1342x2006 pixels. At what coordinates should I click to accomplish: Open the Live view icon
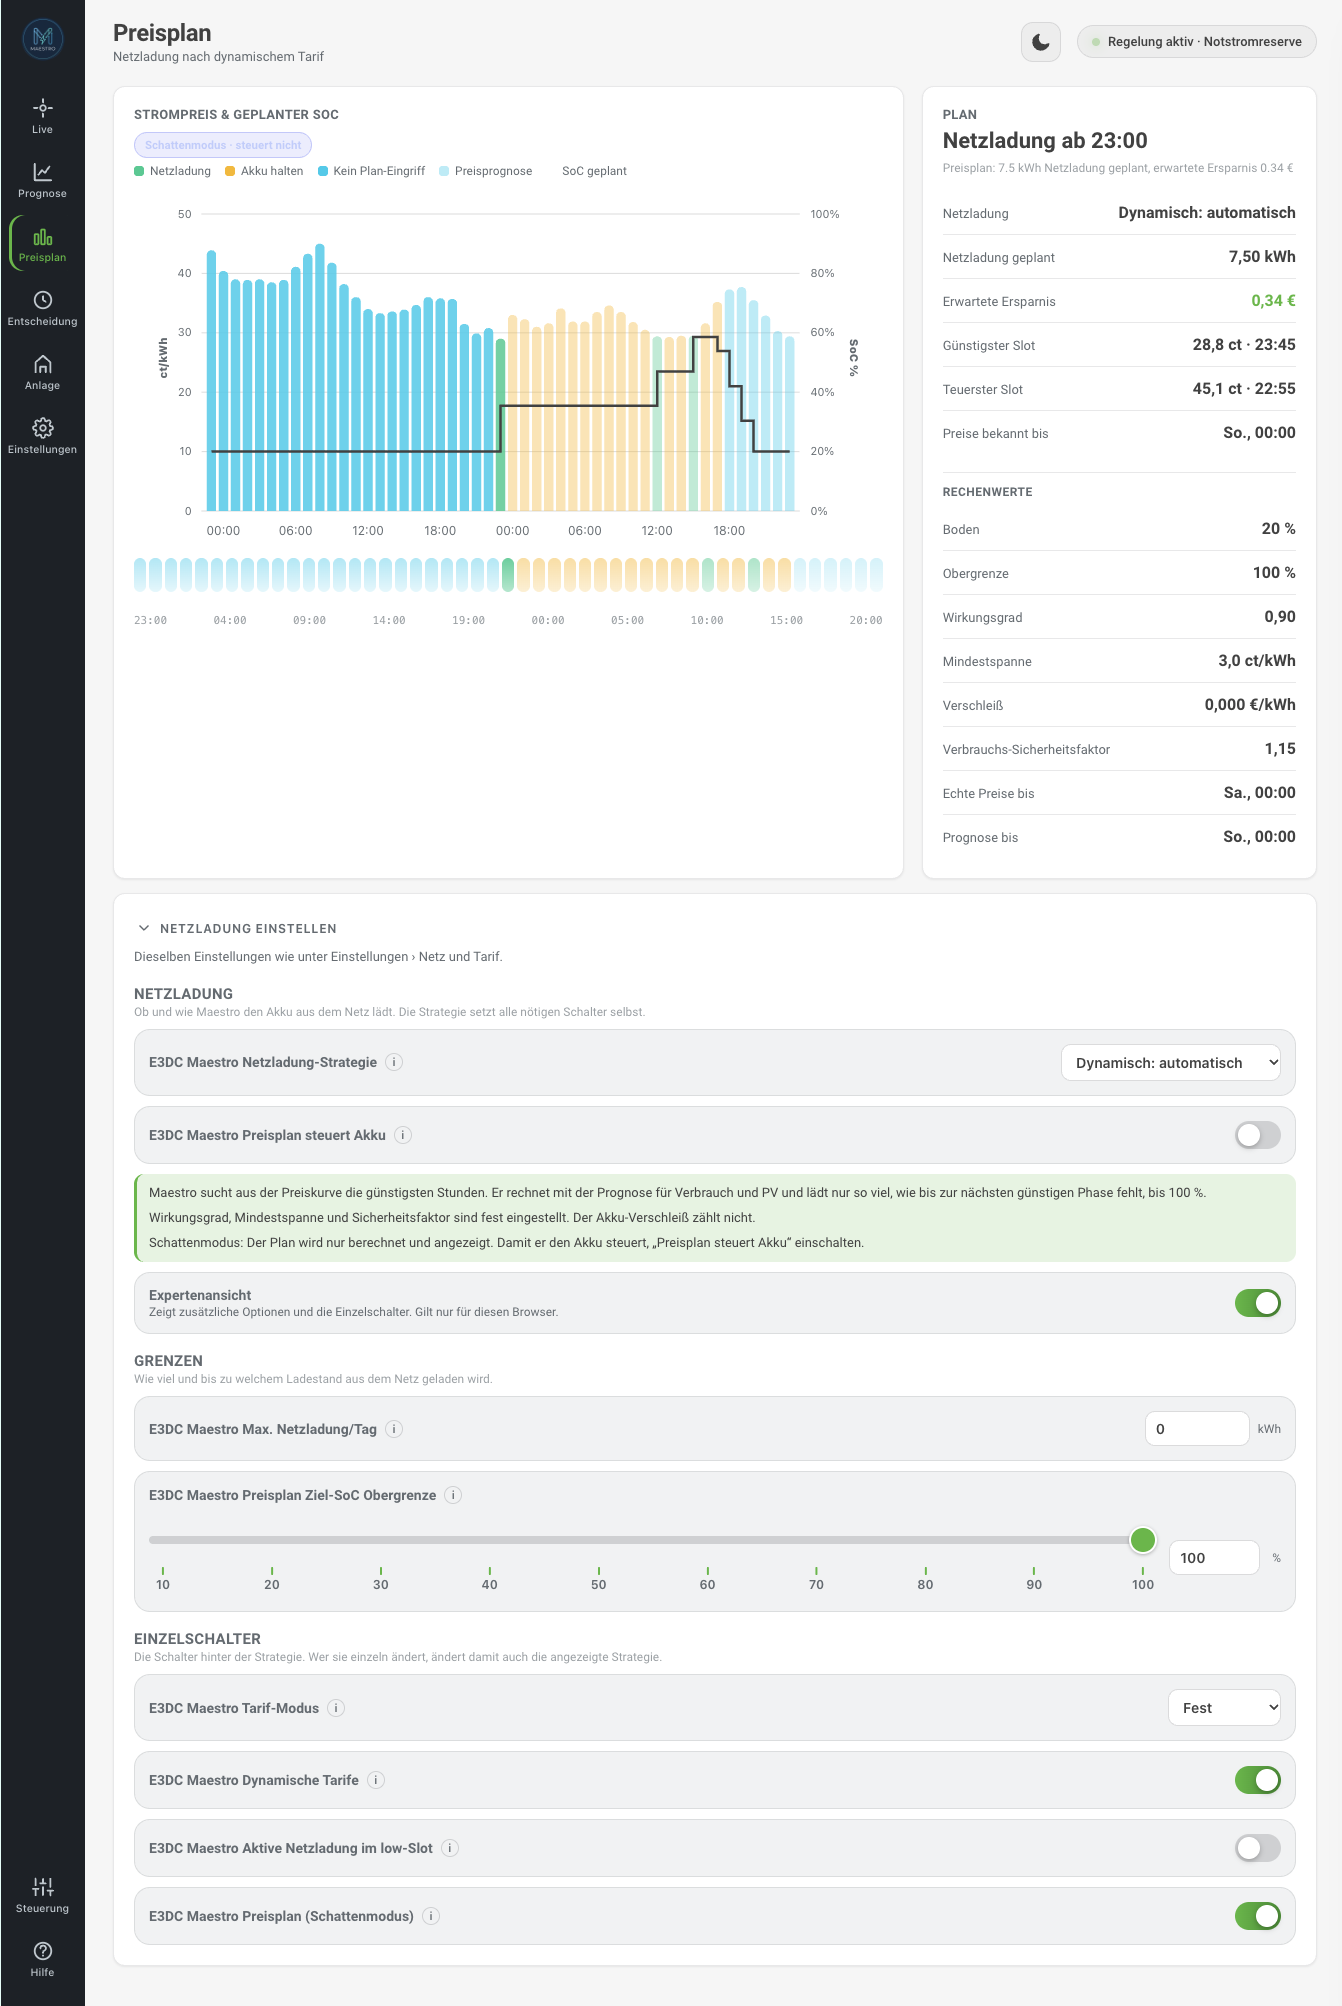(x=42, y=107)
